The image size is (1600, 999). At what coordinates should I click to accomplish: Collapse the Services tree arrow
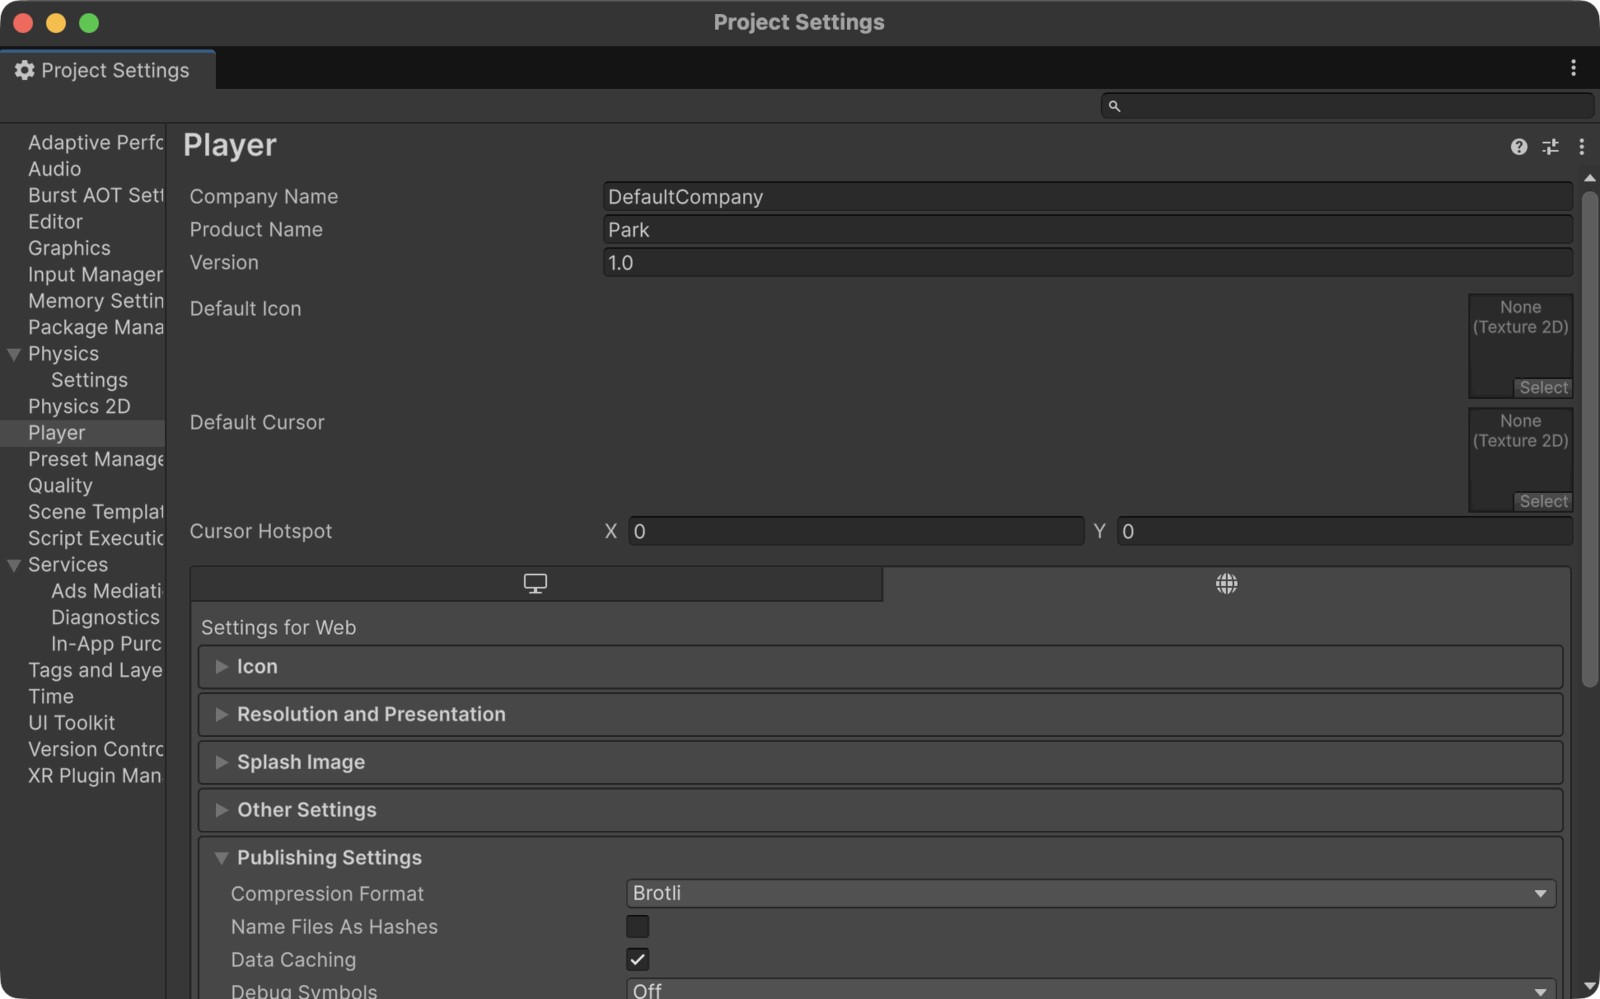click(x=14, y=566)
